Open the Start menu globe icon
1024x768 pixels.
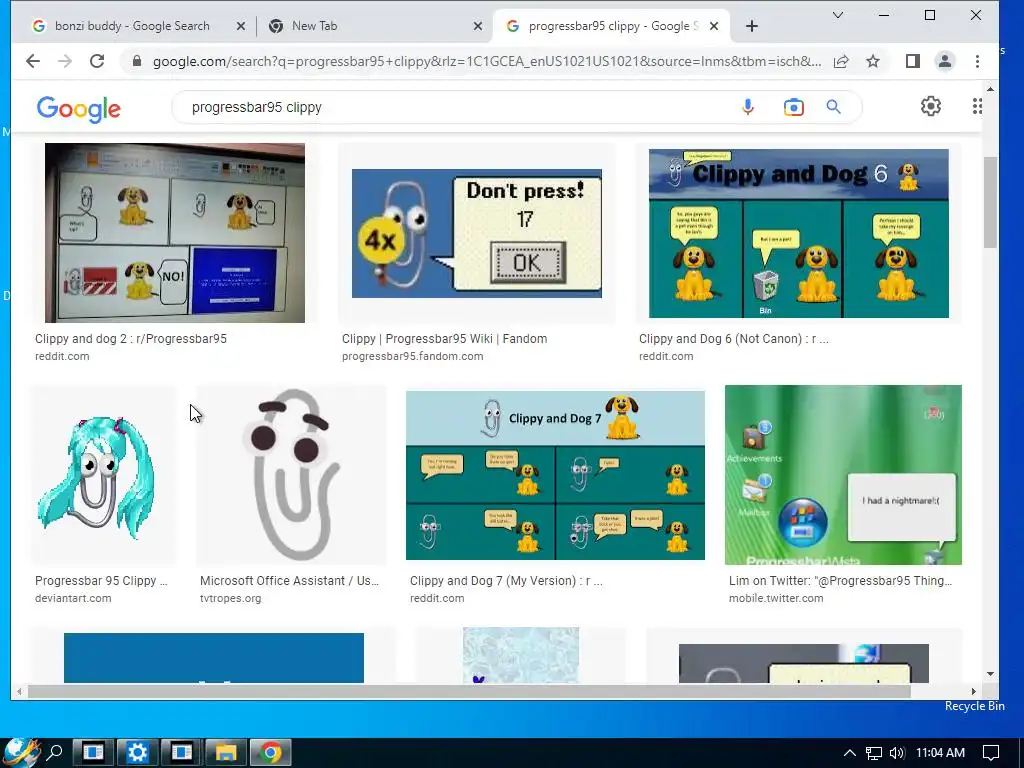click(x=22, y=752)
